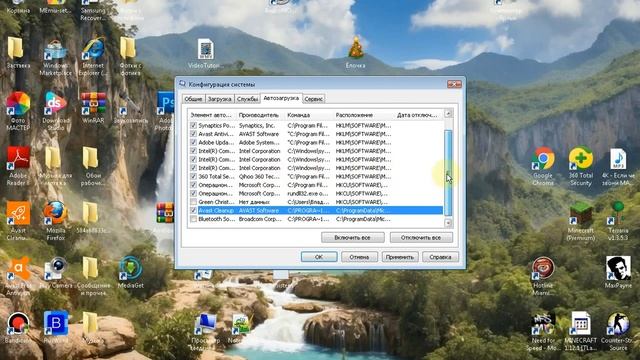640x360 pixels.
Task: Open the WinRAR desktop shortcut
Action: pos(93,108)
